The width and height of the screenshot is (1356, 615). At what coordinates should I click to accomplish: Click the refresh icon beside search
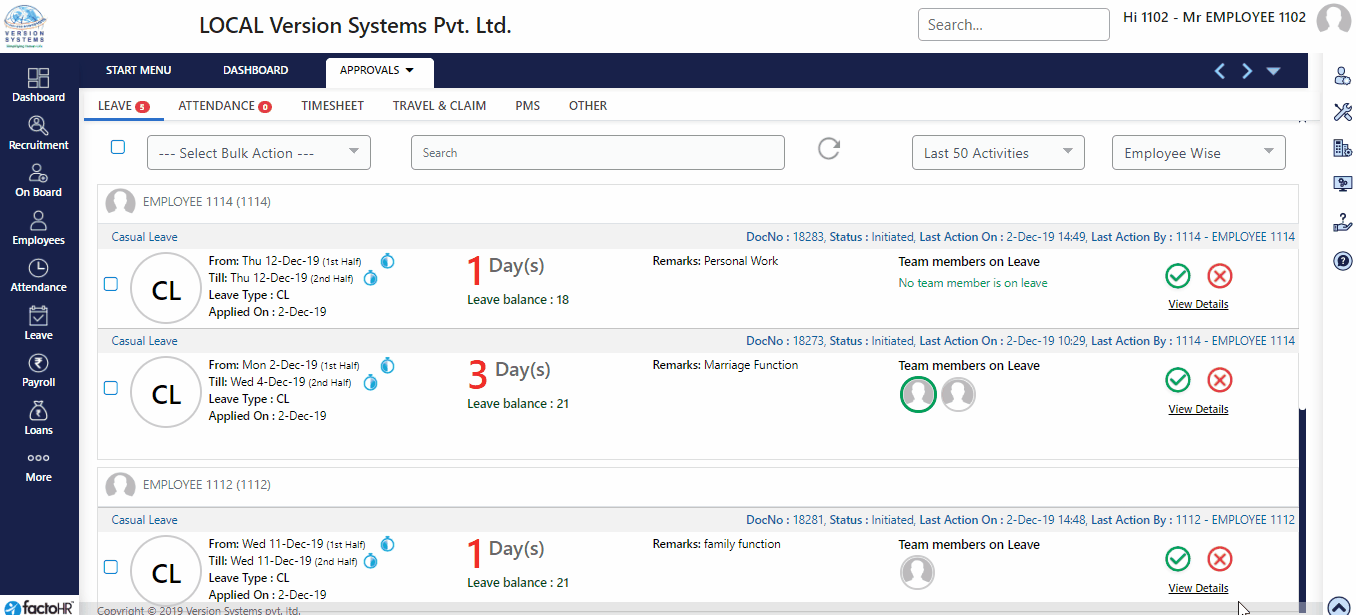[829, 149]
